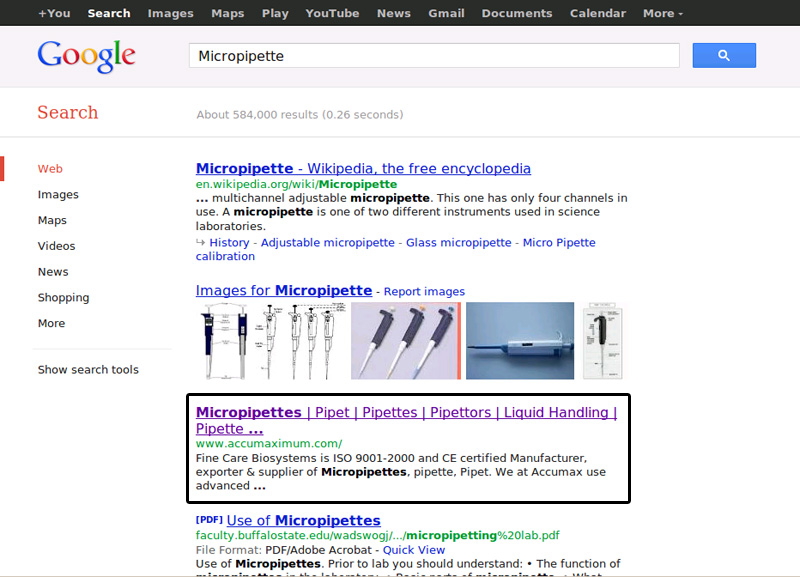The image size is (800, 577).
Task: Open the line-drawing pipettes thumbnail
Action: [x=302, y=341]
